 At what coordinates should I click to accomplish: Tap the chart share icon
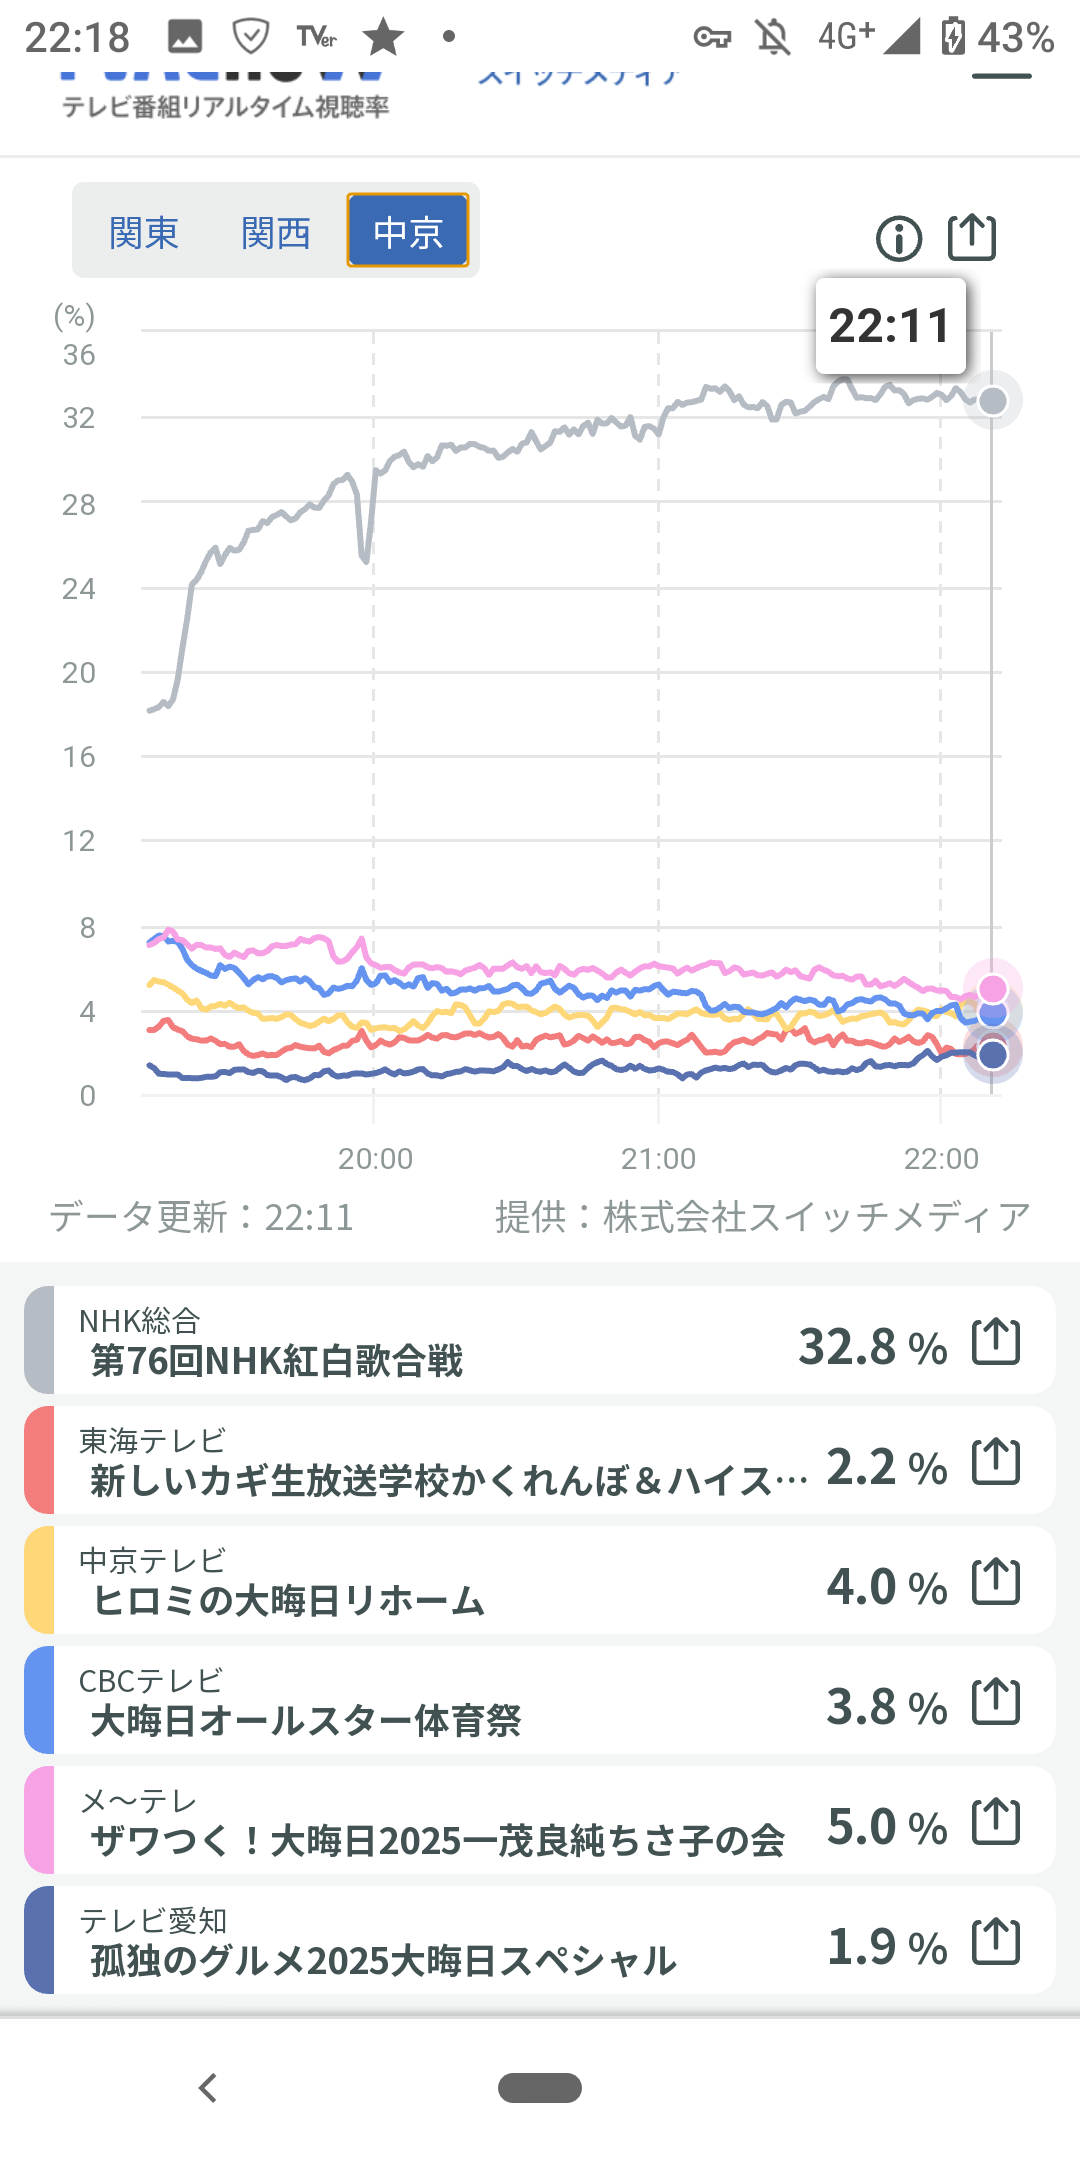(x=971, y=238)
